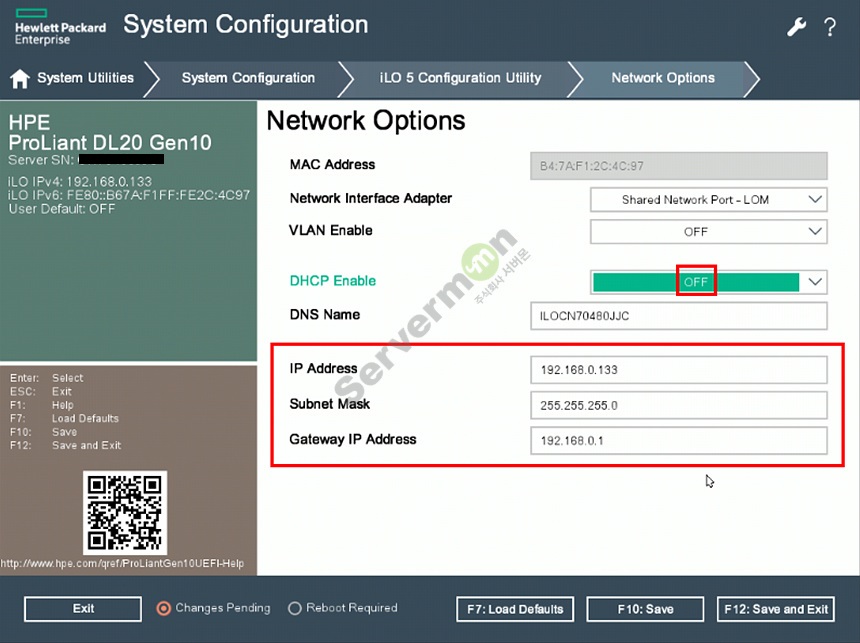Click the DHCP Enable label
Viewport: 860px width, 643px height.
point(333,280)
